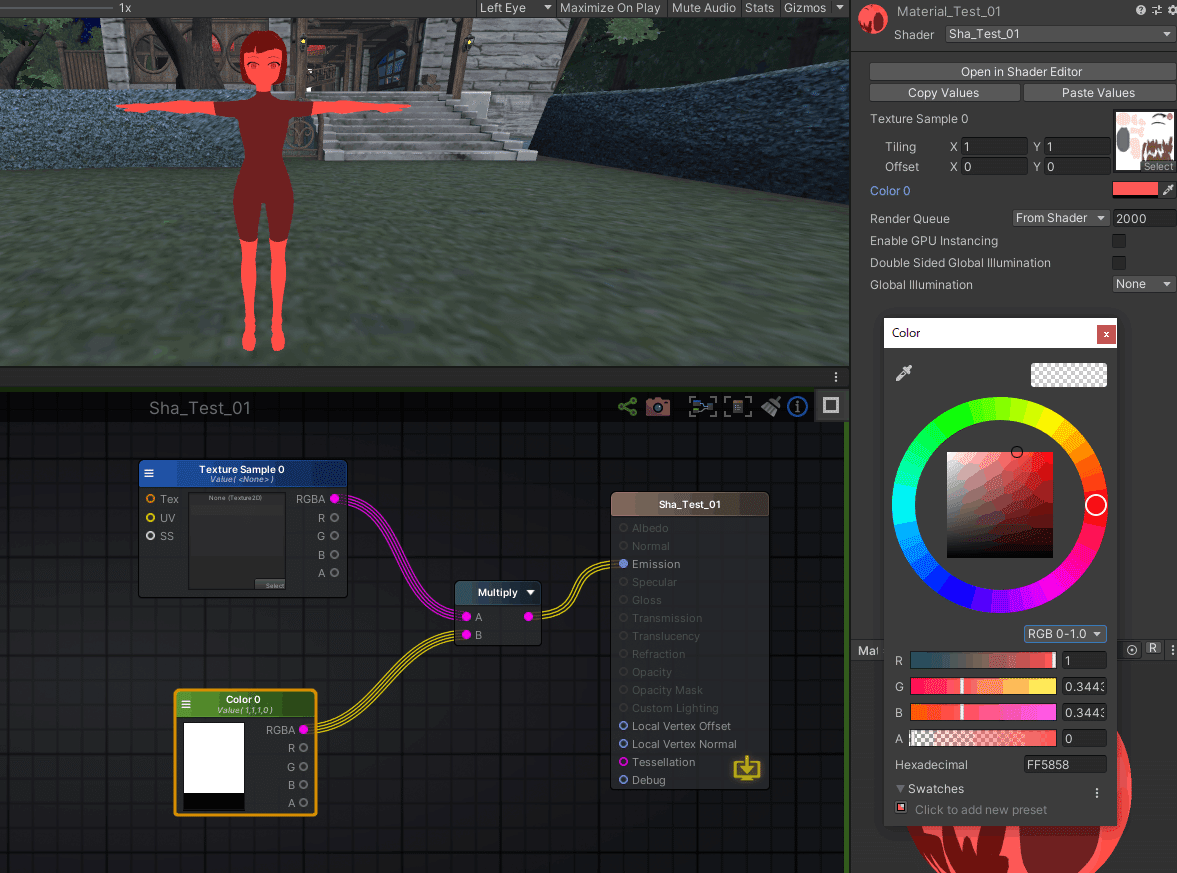Click the focus-on-master-node bracket icon
The width and height of the screenshot is (1177, 873).
click(x=738, y=407)
